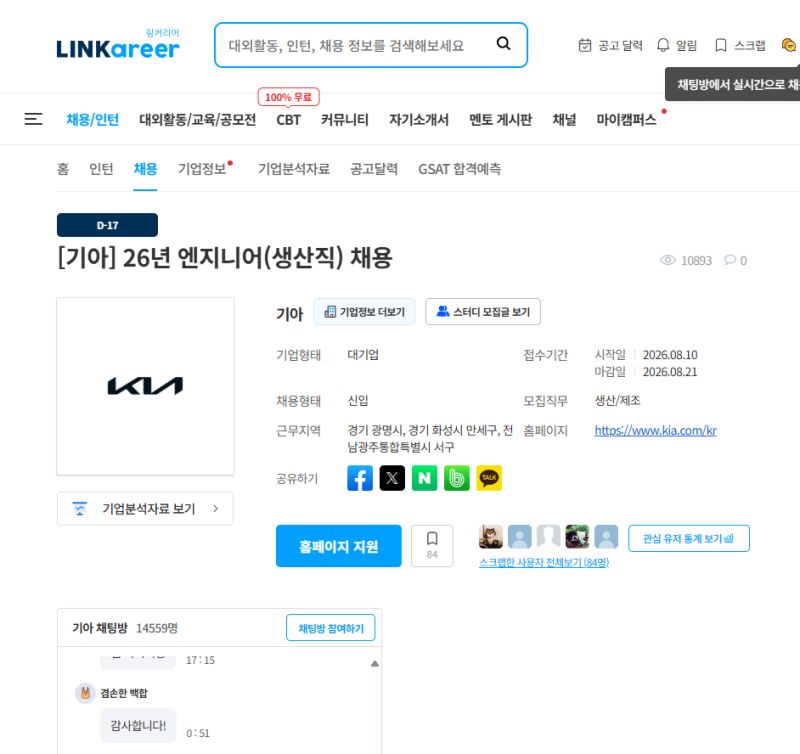Click 채팅방 참여하기 button
The image size is (800, 754).
pos(331,628)
